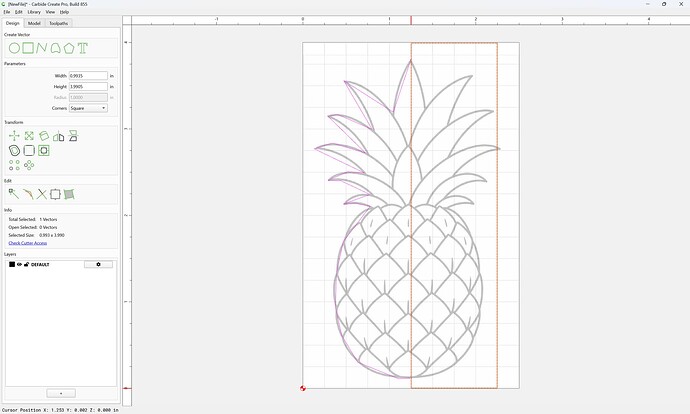Open the Library menu
The height and width of the screenshot is (414, 690).
pos(34,12)
